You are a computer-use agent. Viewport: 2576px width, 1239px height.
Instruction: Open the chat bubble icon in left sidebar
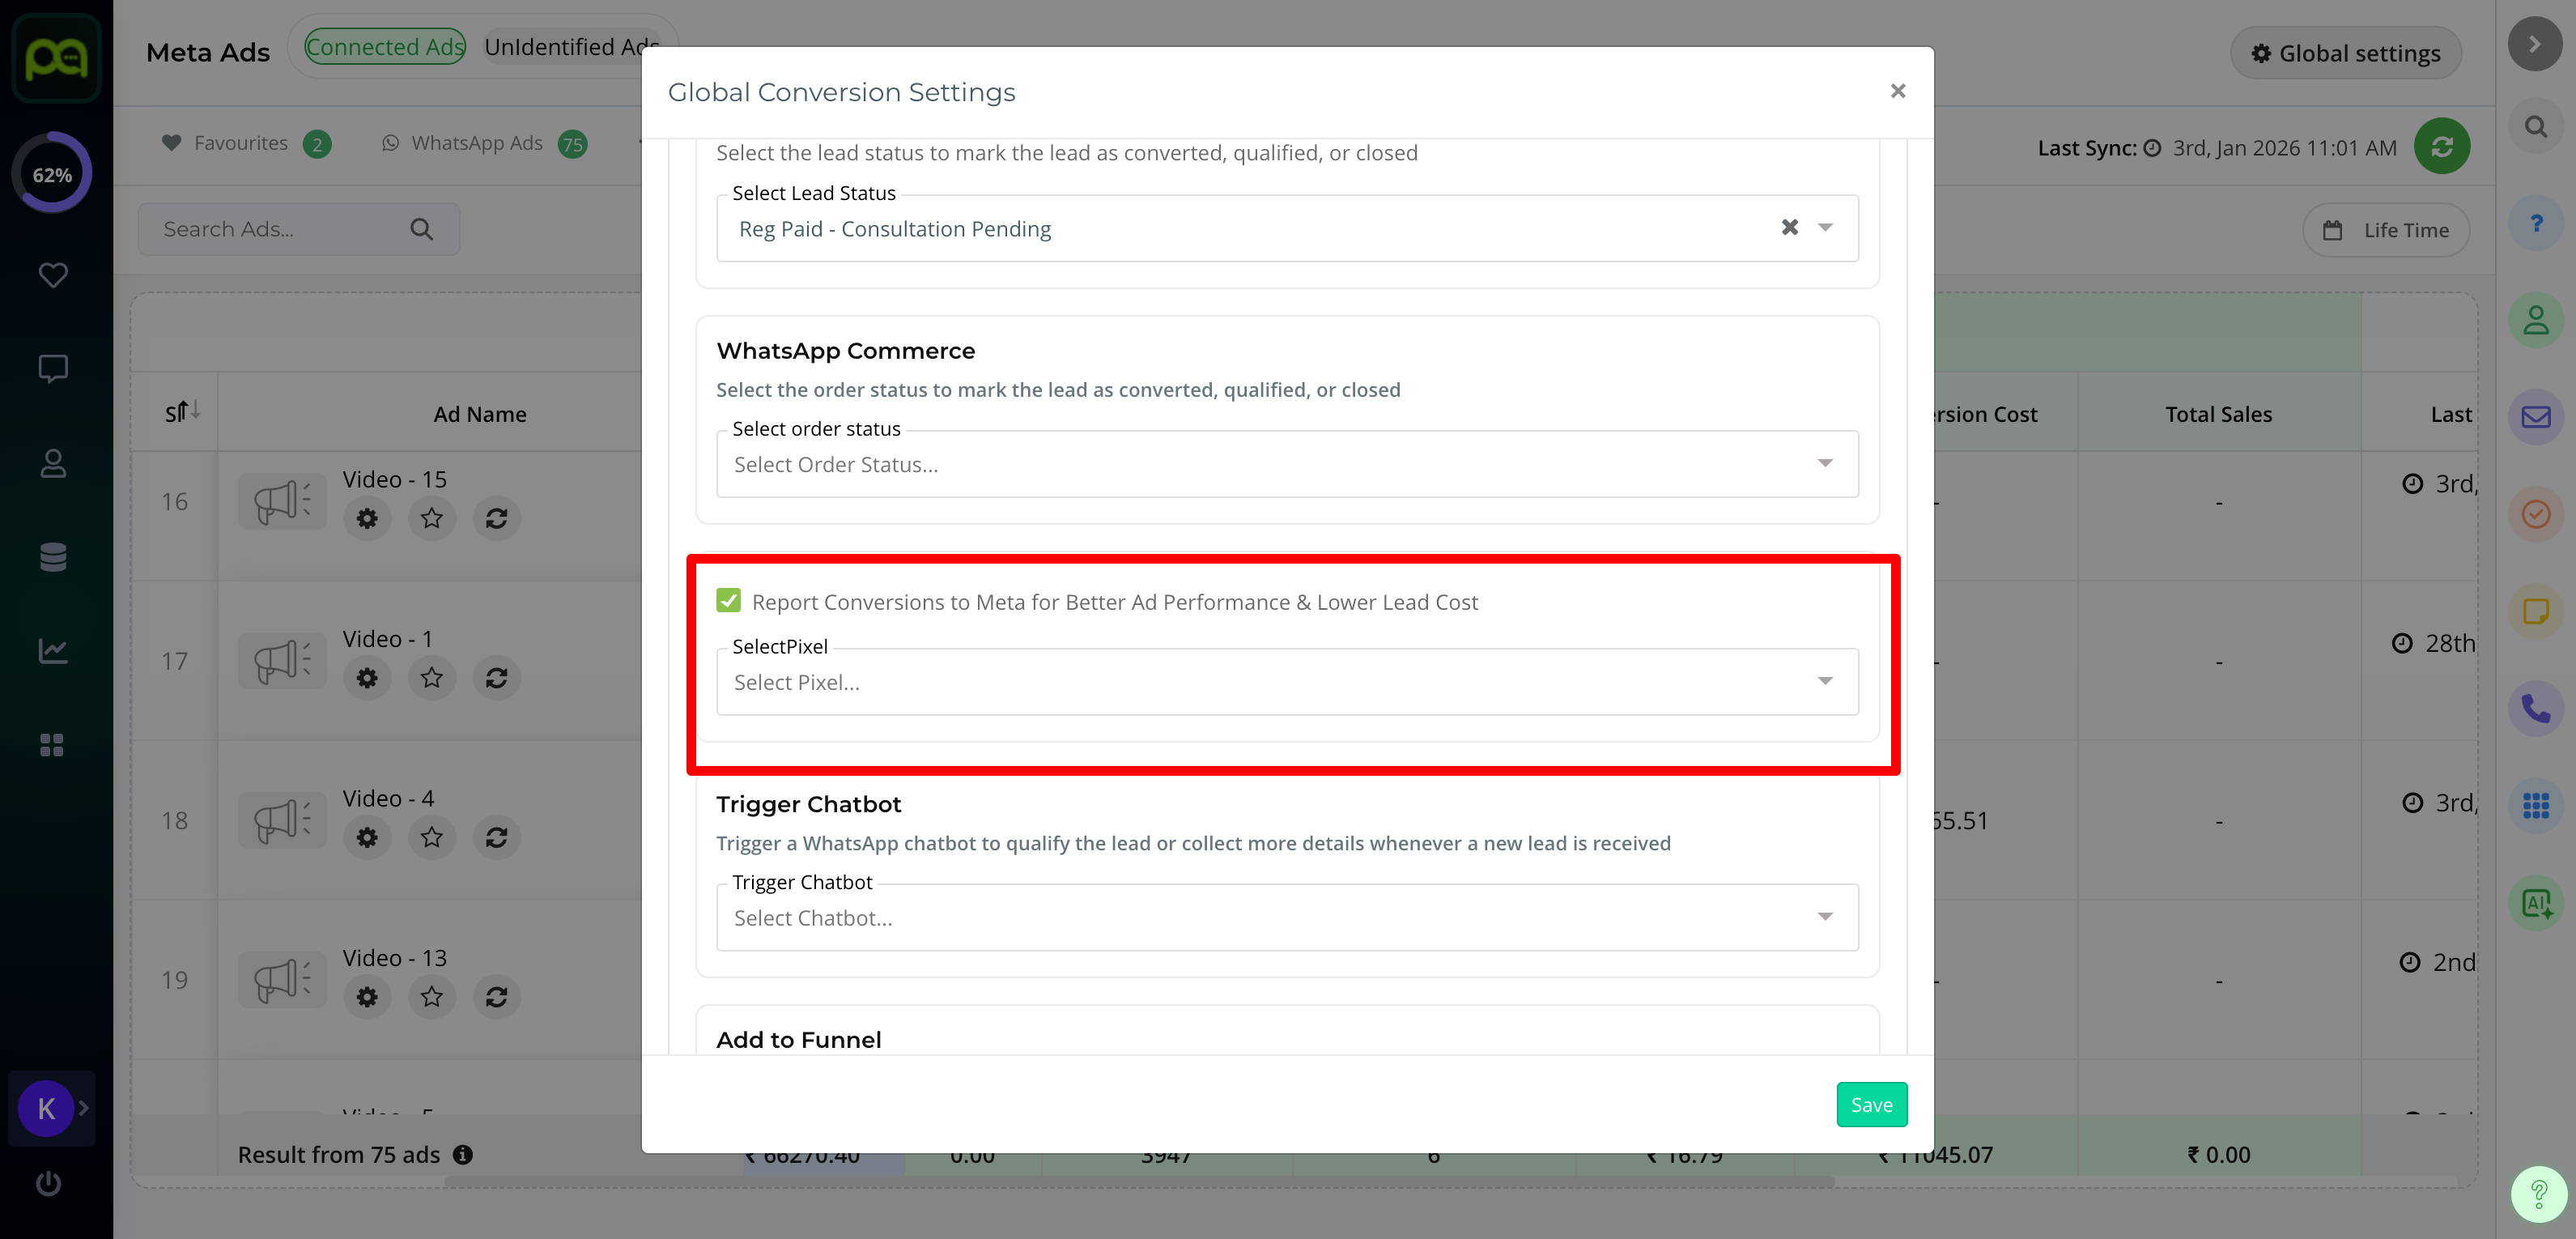(52, 368)
